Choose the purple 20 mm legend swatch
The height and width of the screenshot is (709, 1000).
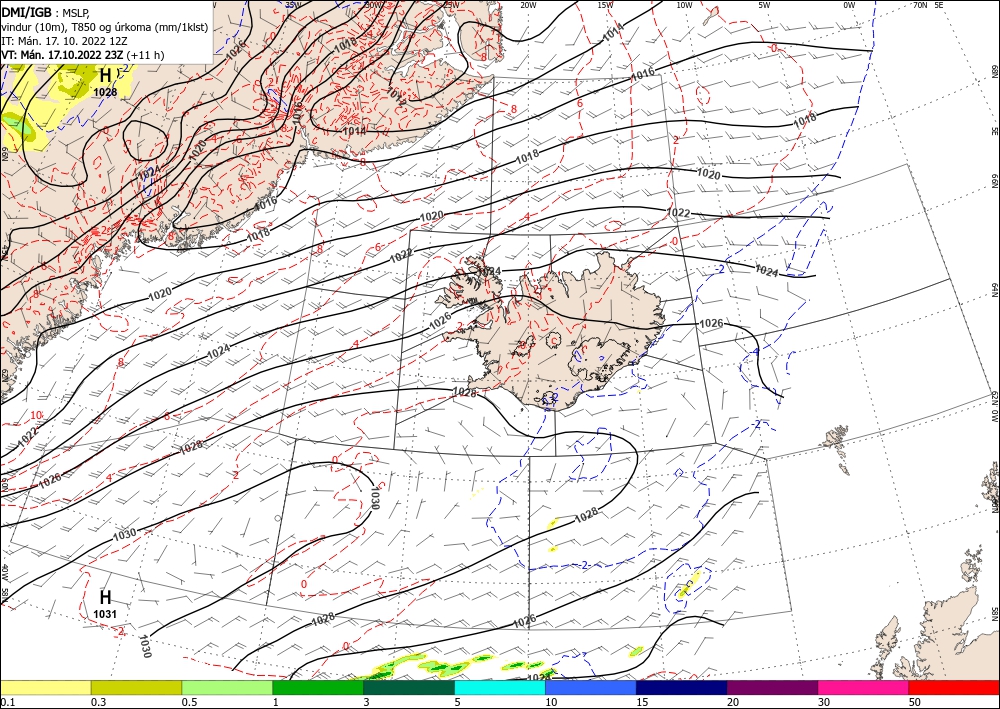772,687
